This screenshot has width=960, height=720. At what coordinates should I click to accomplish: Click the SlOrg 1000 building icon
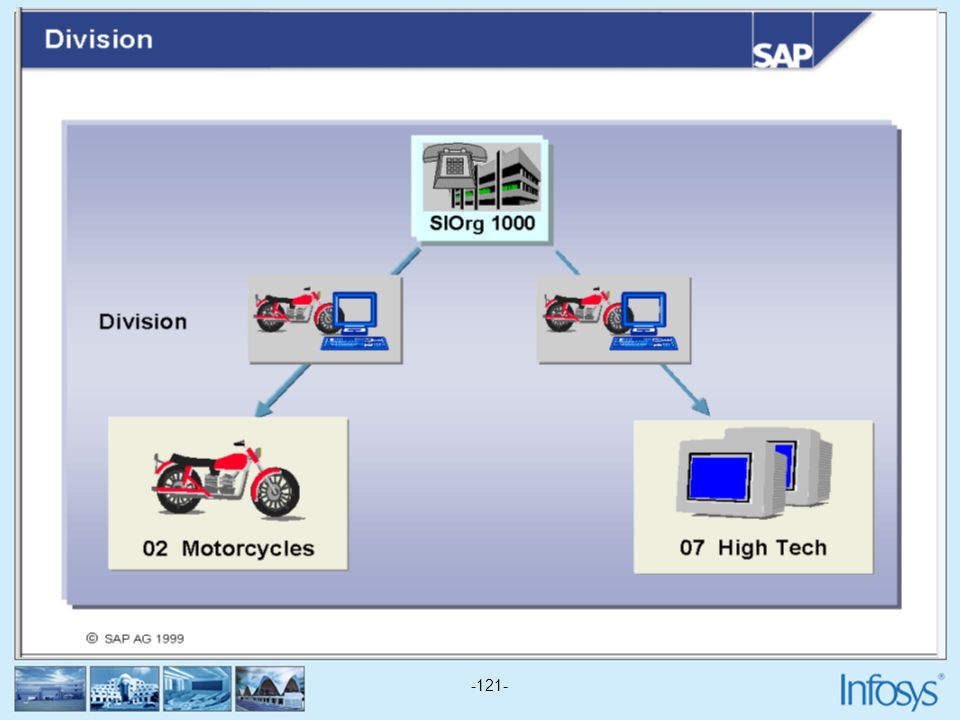point(481,177)
